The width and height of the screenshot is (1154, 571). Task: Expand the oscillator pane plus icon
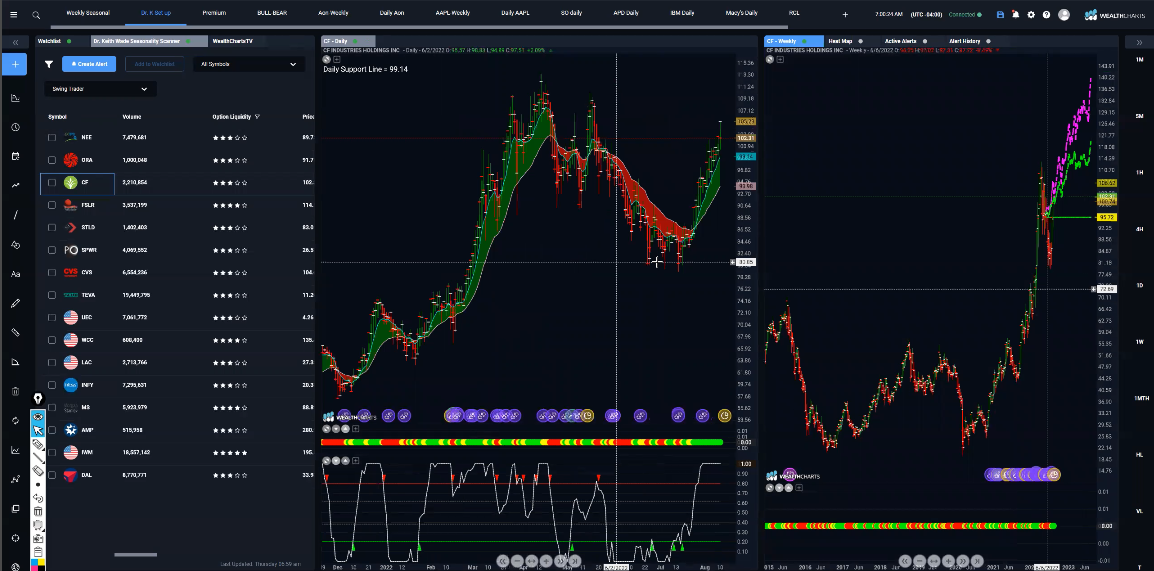click(356, 461)
